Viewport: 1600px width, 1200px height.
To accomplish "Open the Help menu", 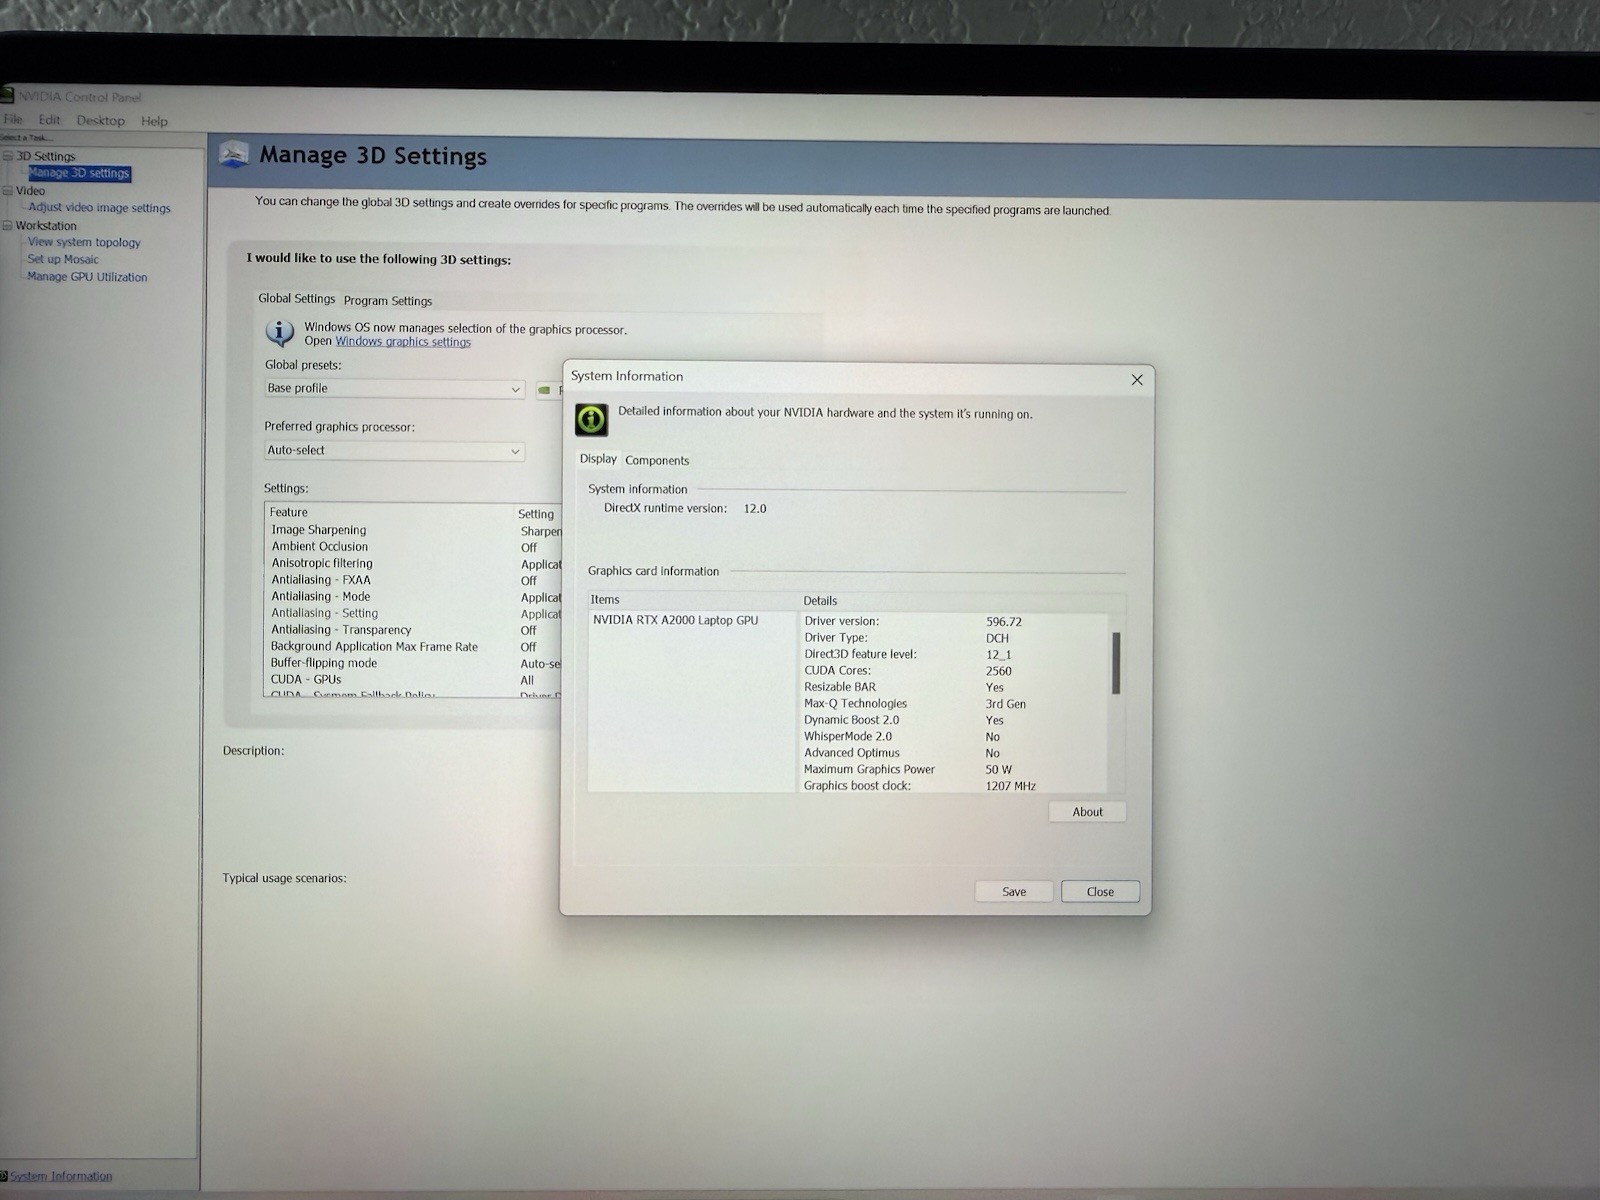I will (154, 121).
